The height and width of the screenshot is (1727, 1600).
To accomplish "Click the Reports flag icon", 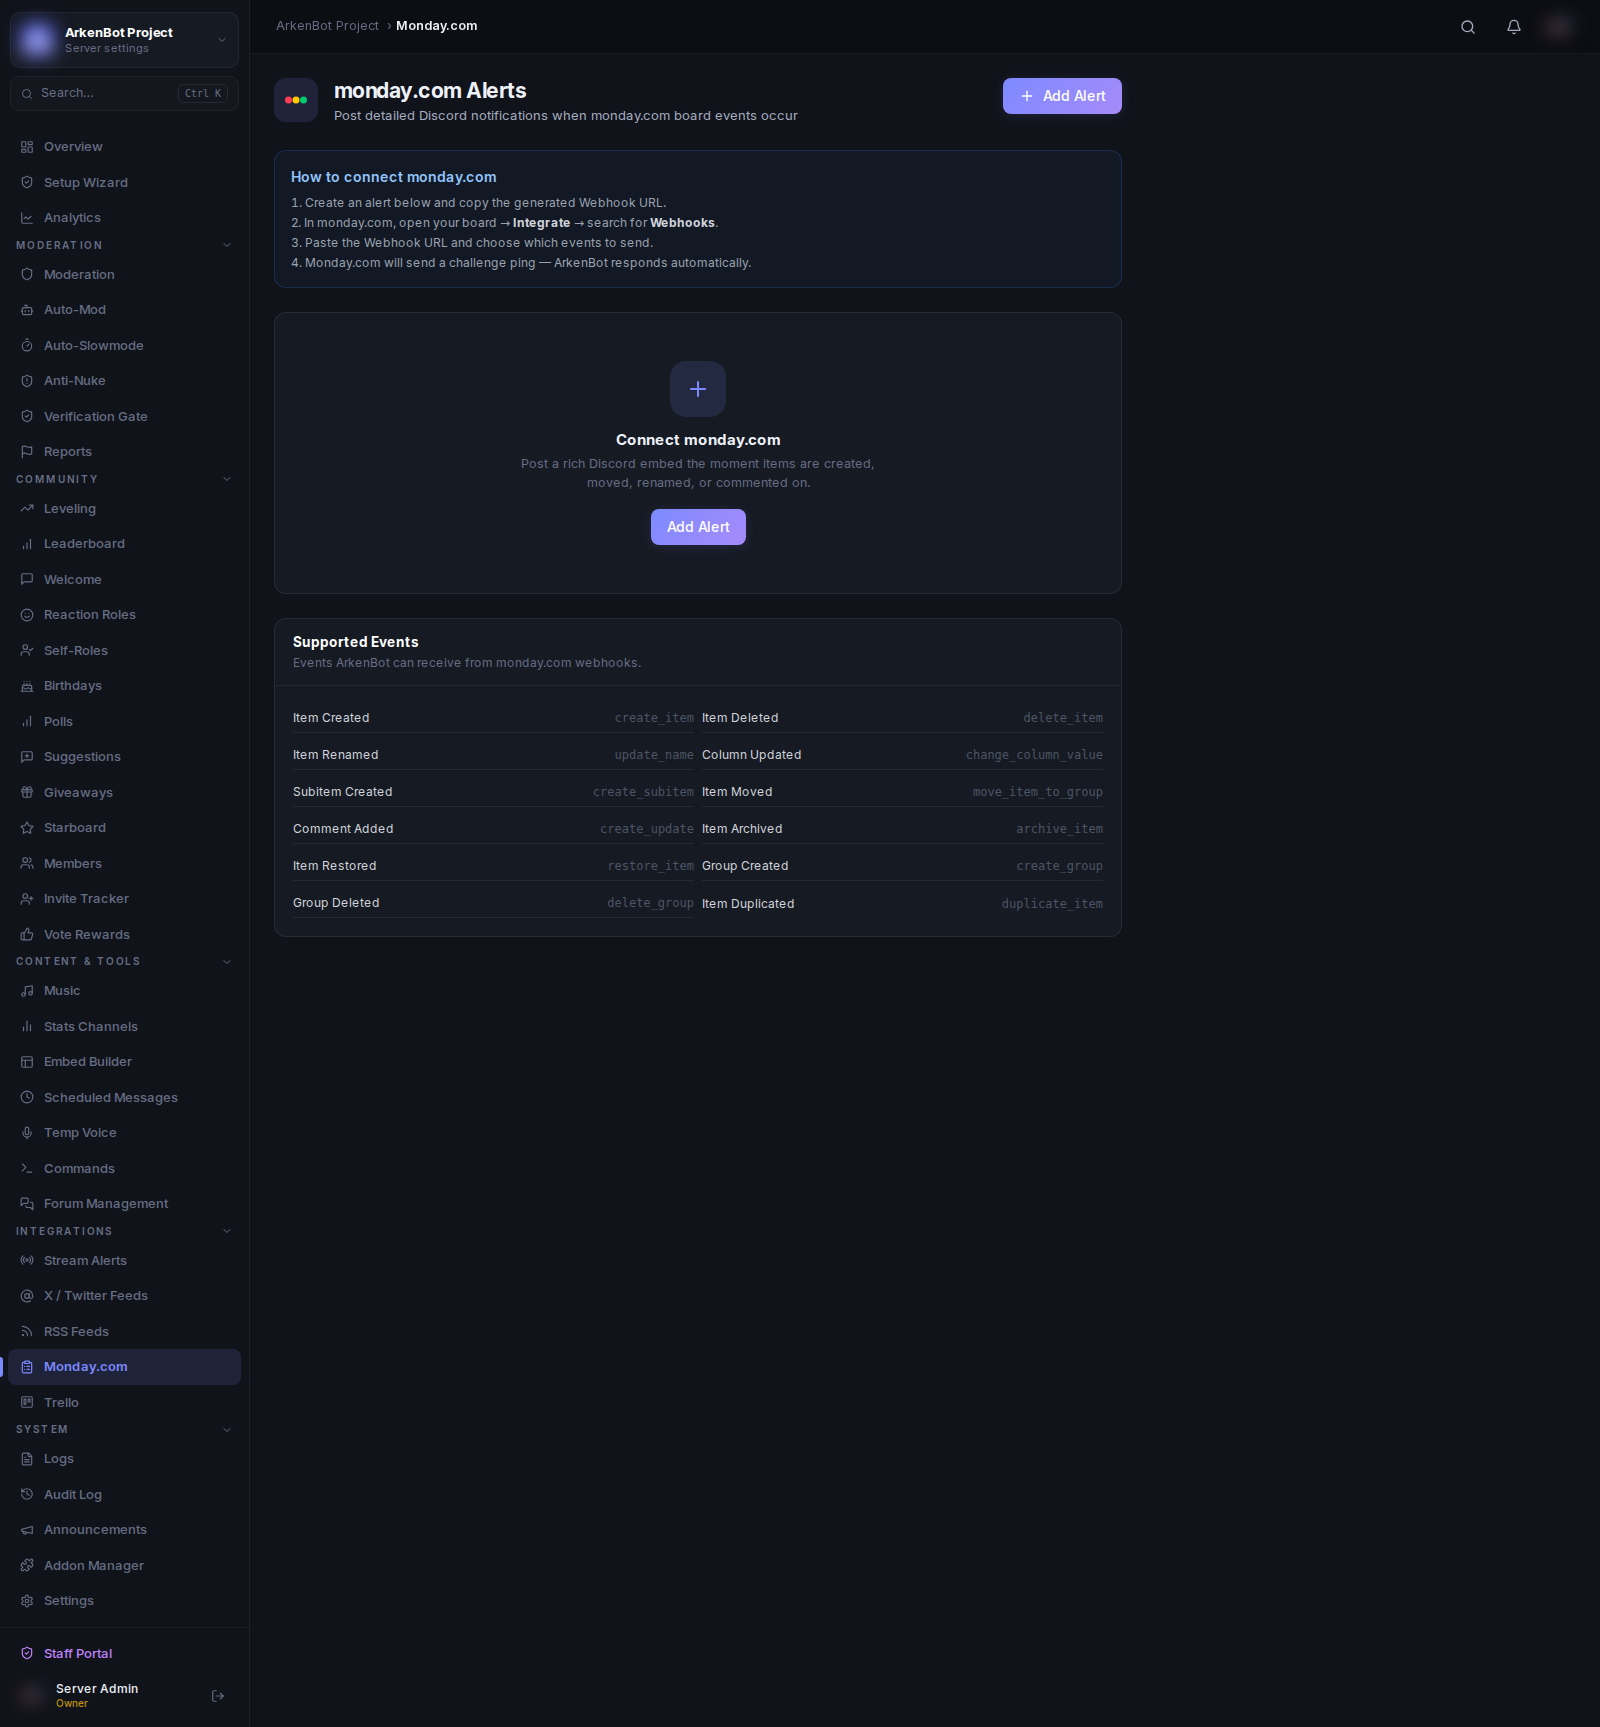I will click(x=27, y=452).
